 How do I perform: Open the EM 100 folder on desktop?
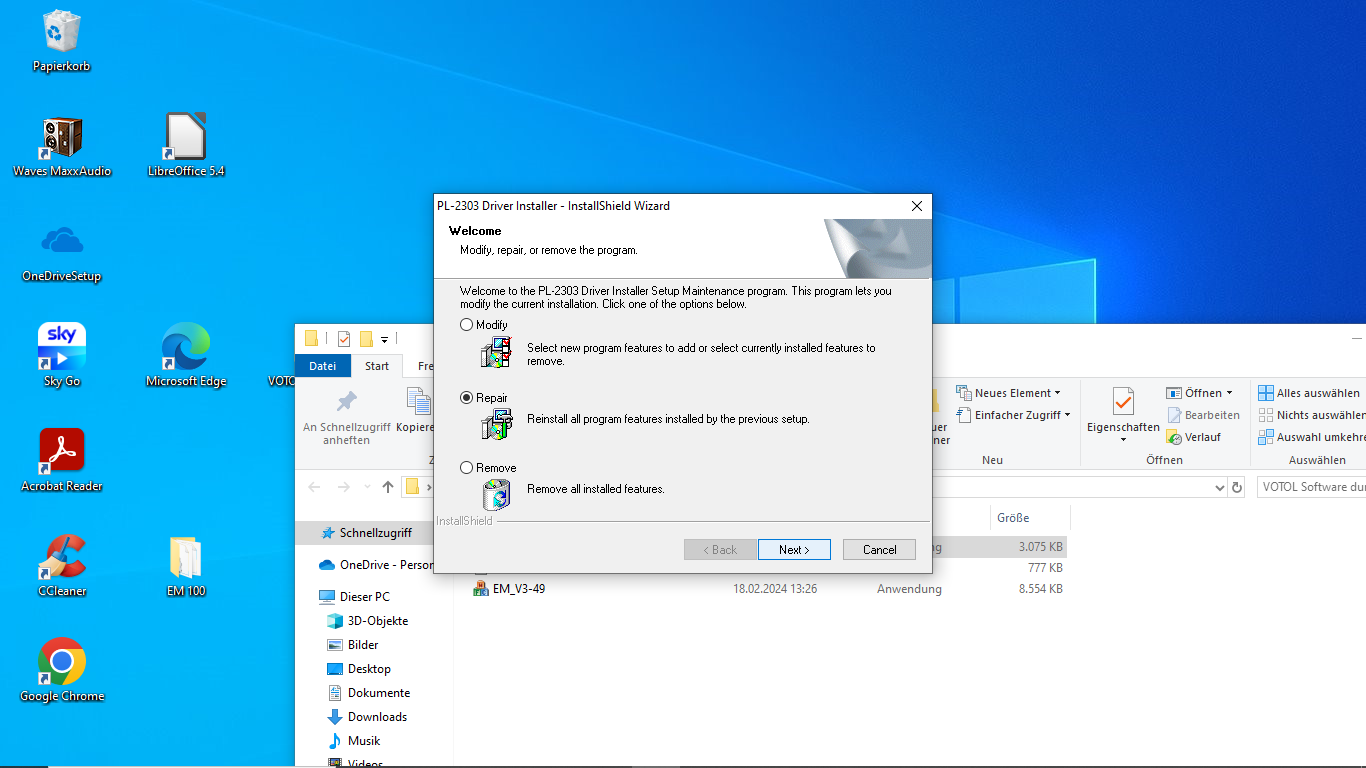(x=186, y=558)
